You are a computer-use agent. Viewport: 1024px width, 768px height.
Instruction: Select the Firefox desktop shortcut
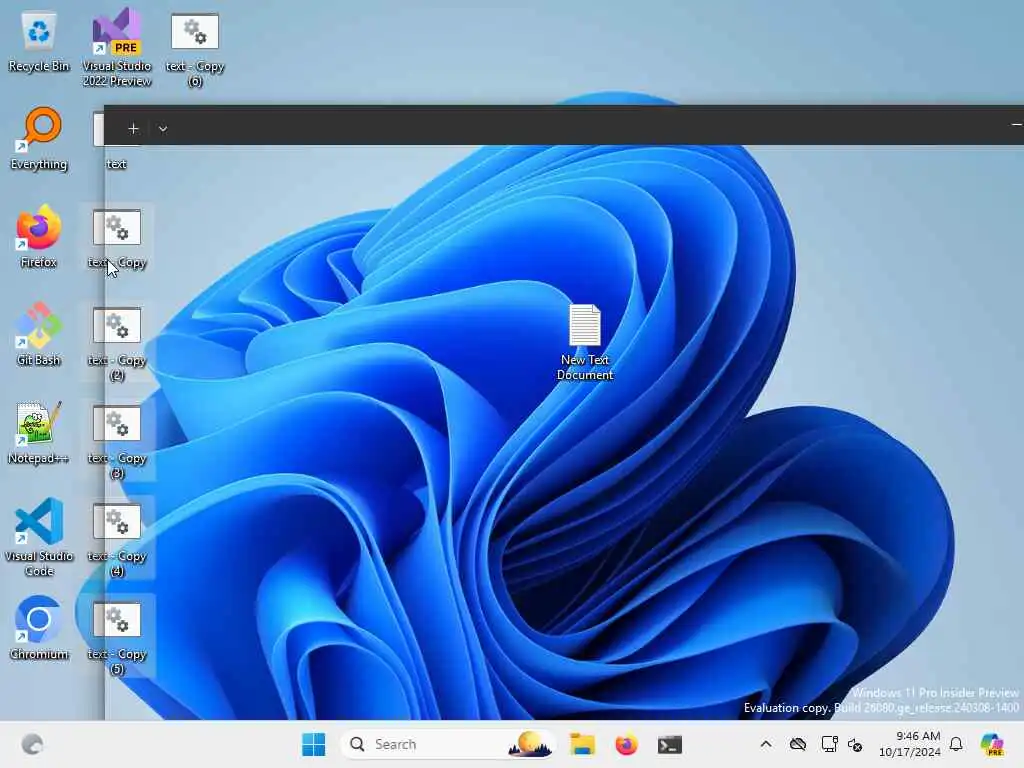tap(39, 236)
